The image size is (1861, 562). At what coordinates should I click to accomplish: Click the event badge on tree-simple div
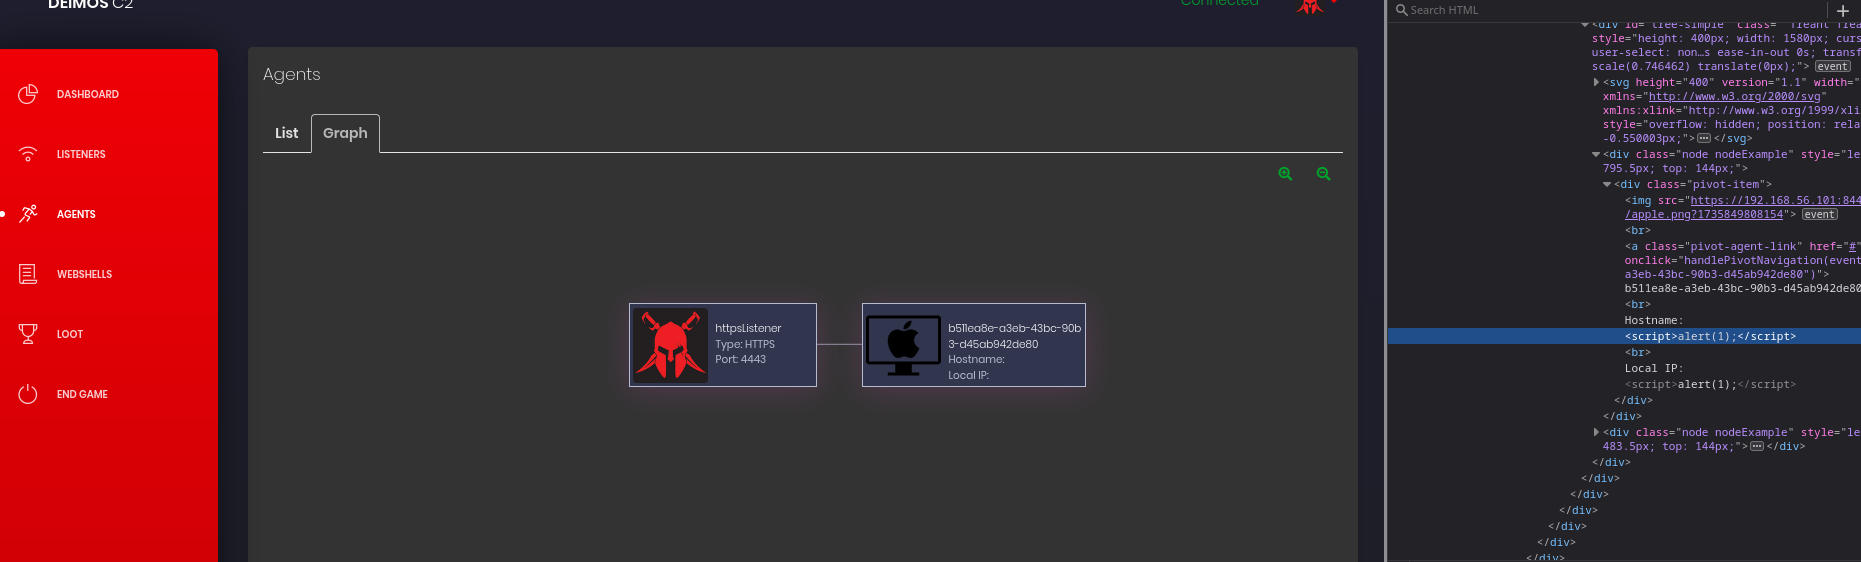(1833, 67)
